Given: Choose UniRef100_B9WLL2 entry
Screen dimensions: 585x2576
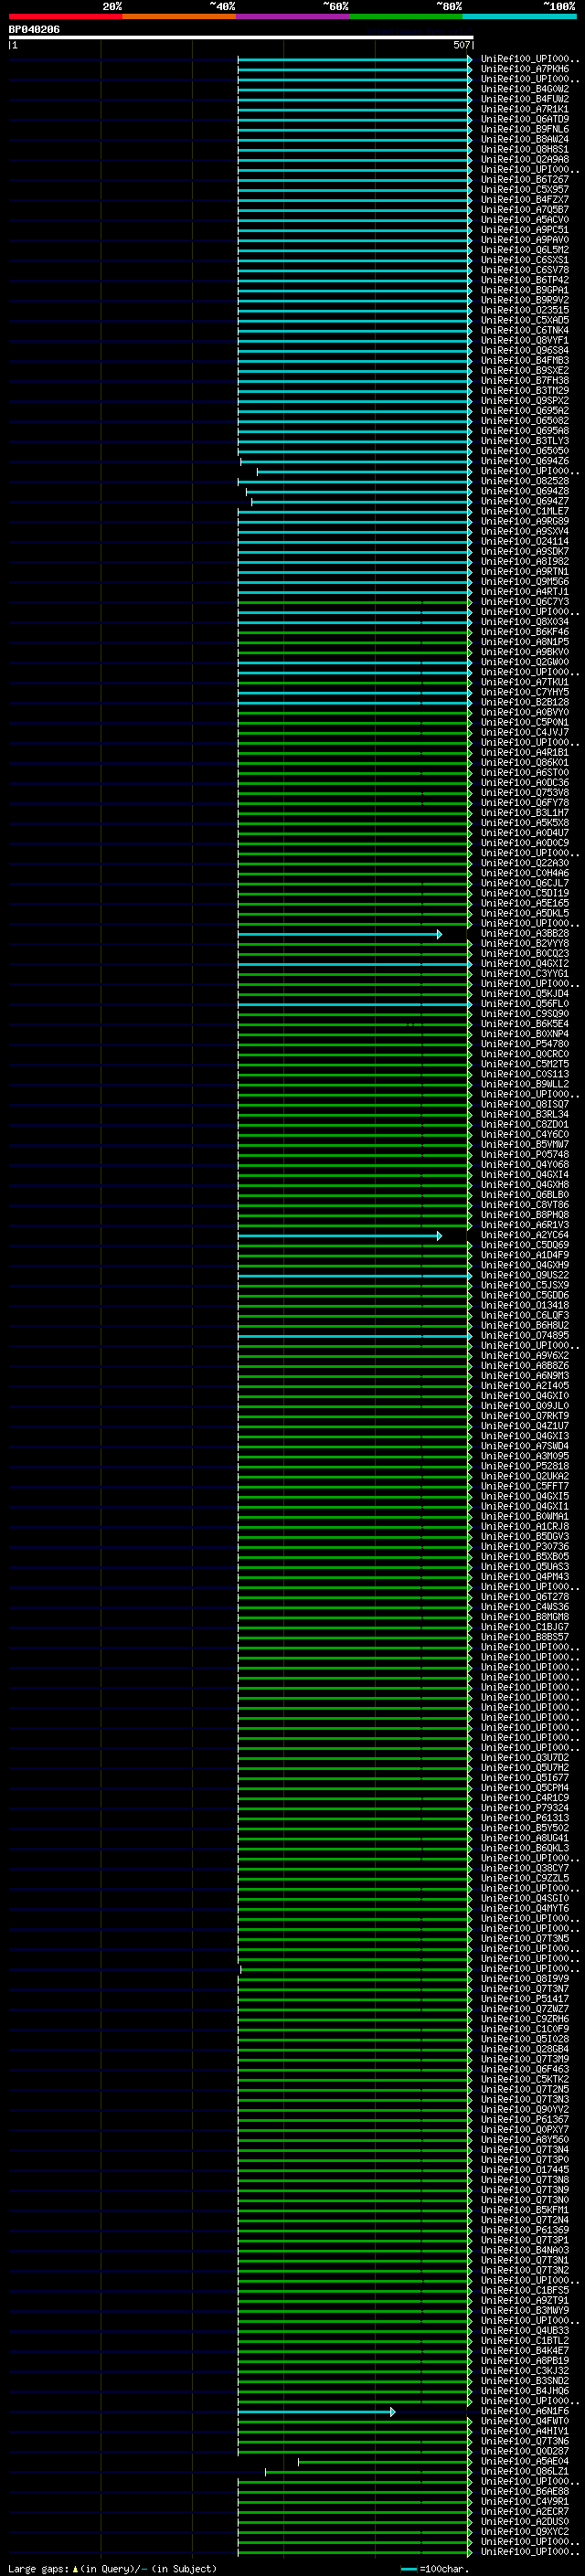Looking at the screenshot, I should (525, 1084).
